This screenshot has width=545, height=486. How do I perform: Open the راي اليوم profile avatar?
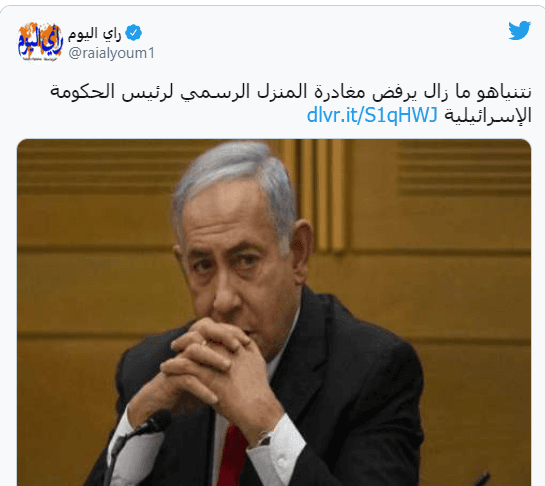40,42
